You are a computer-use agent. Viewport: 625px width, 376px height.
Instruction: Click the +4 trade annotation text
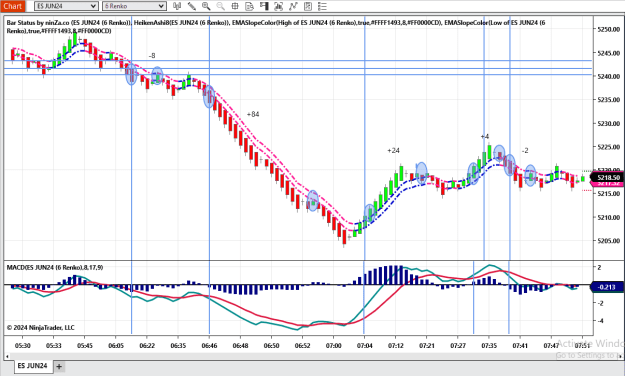[x=485, y=136]
